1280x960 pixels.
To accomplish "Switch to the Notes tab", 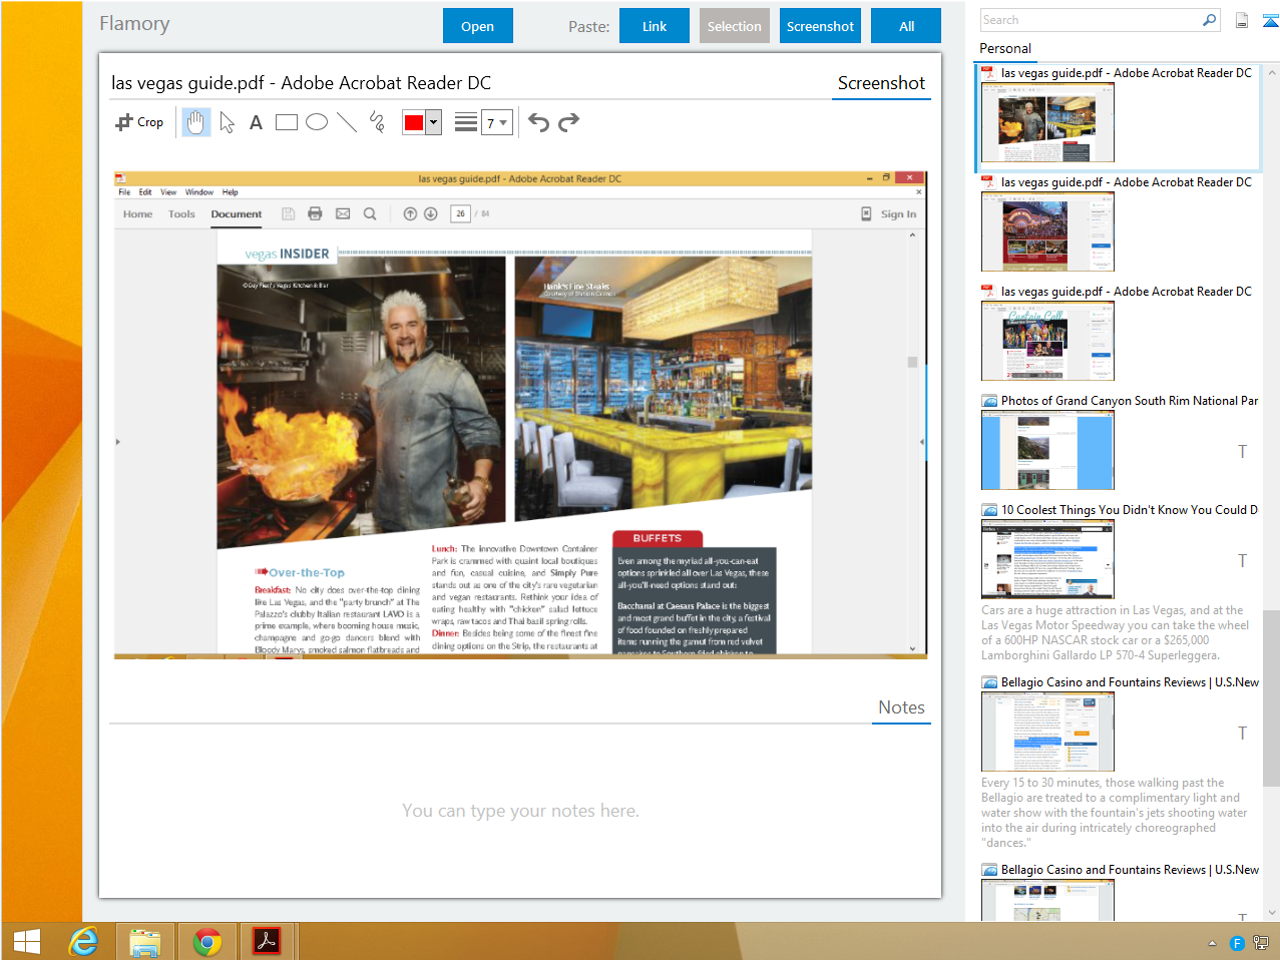I will pos(901,707).
